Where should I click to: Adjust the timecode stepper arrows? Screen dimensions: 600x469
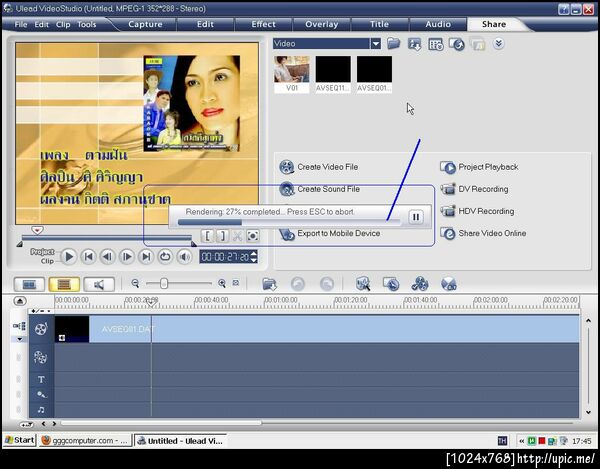click(253, 257)
